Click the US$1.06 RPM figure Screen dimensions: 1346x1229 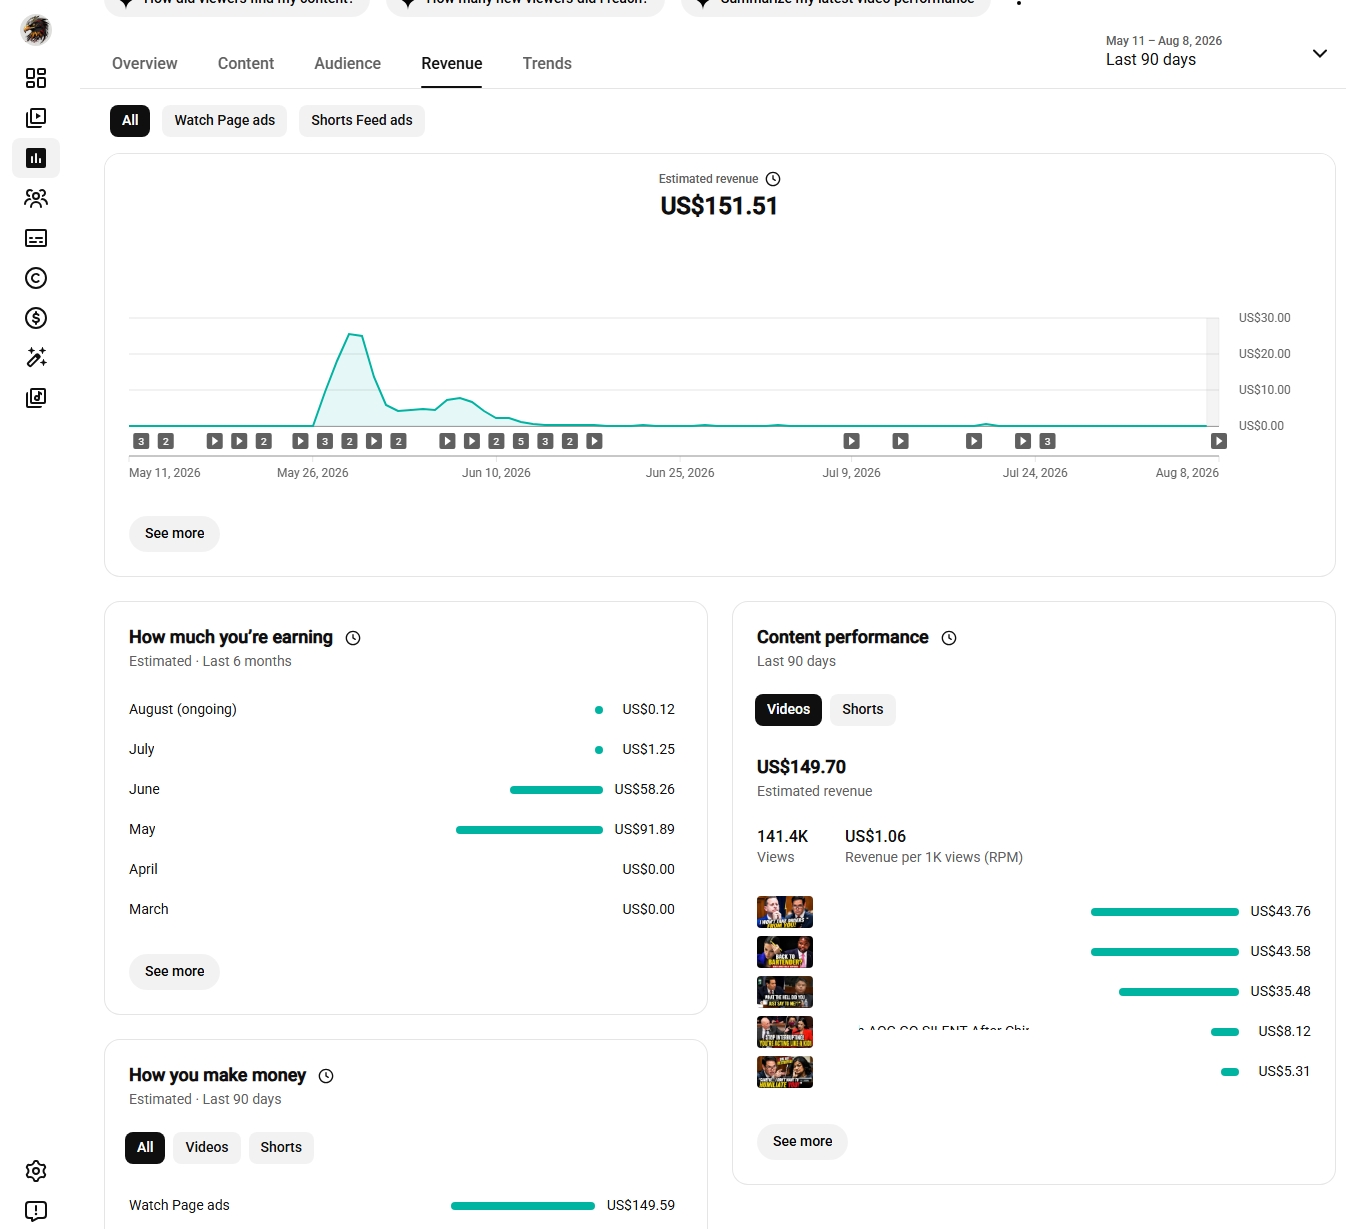tap(875, 836)
